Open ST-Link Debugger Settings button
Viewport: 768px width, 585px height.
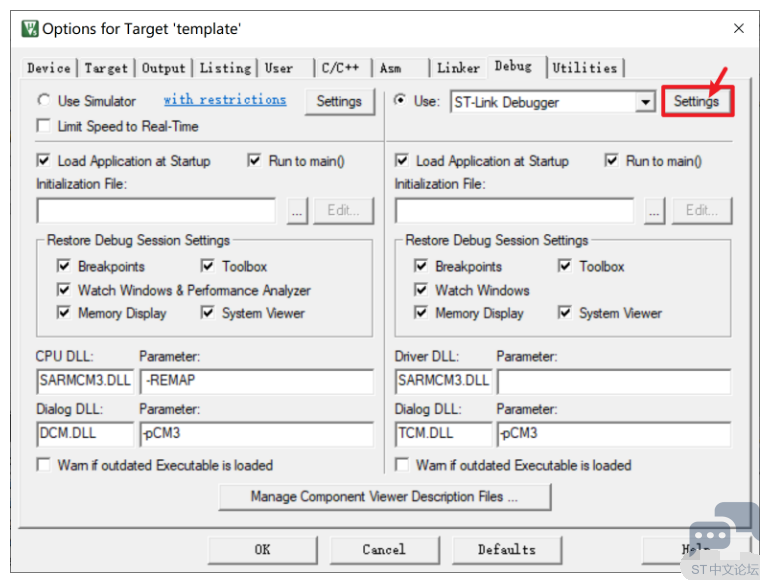pyautogui.click(x=696, y=101)
